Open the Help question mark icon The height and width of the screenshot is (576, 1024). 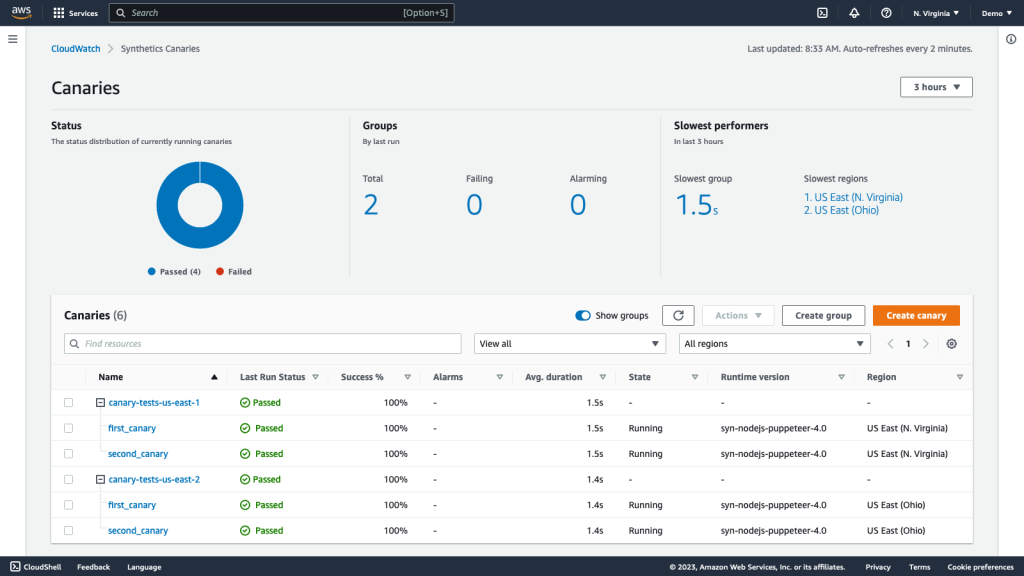coord(888,13)
